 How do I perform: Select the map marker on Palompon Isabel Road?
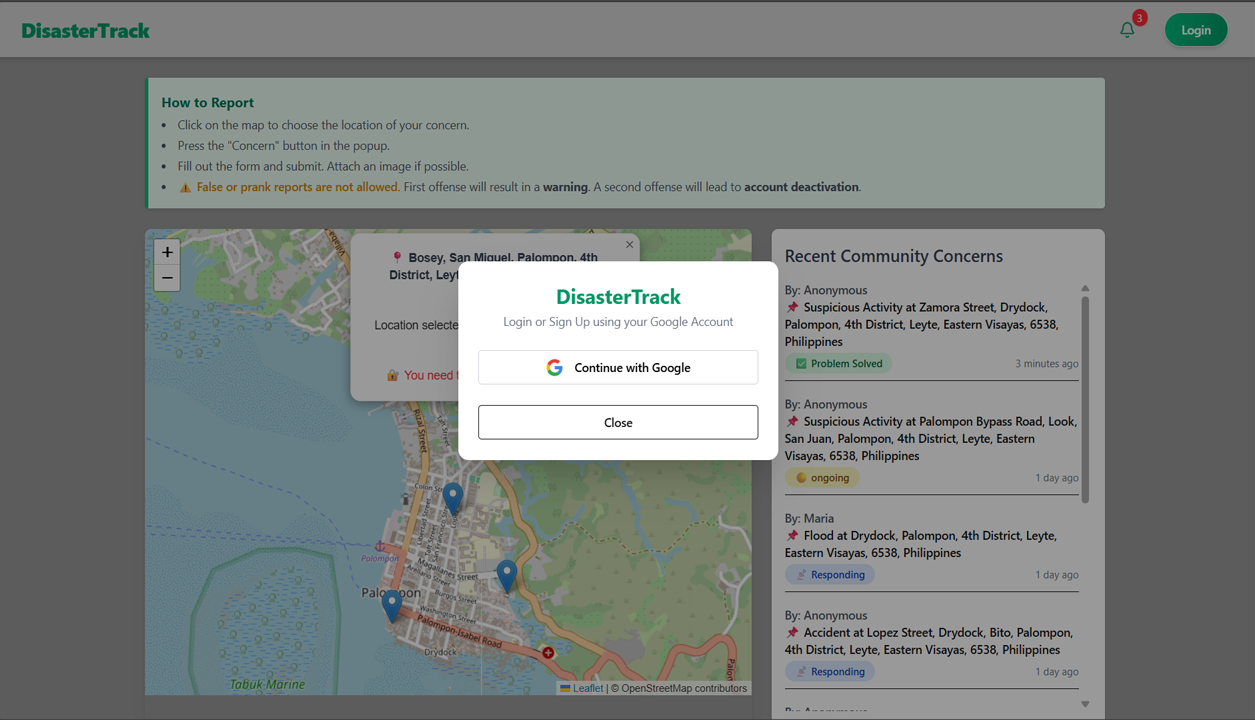click(x=392, y=604)
